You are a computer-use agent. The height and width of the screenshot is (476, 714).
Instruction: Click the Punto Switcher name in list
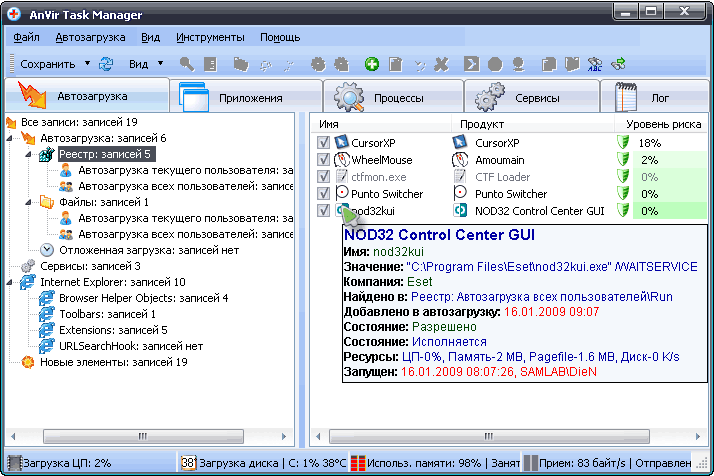(387, 194)
